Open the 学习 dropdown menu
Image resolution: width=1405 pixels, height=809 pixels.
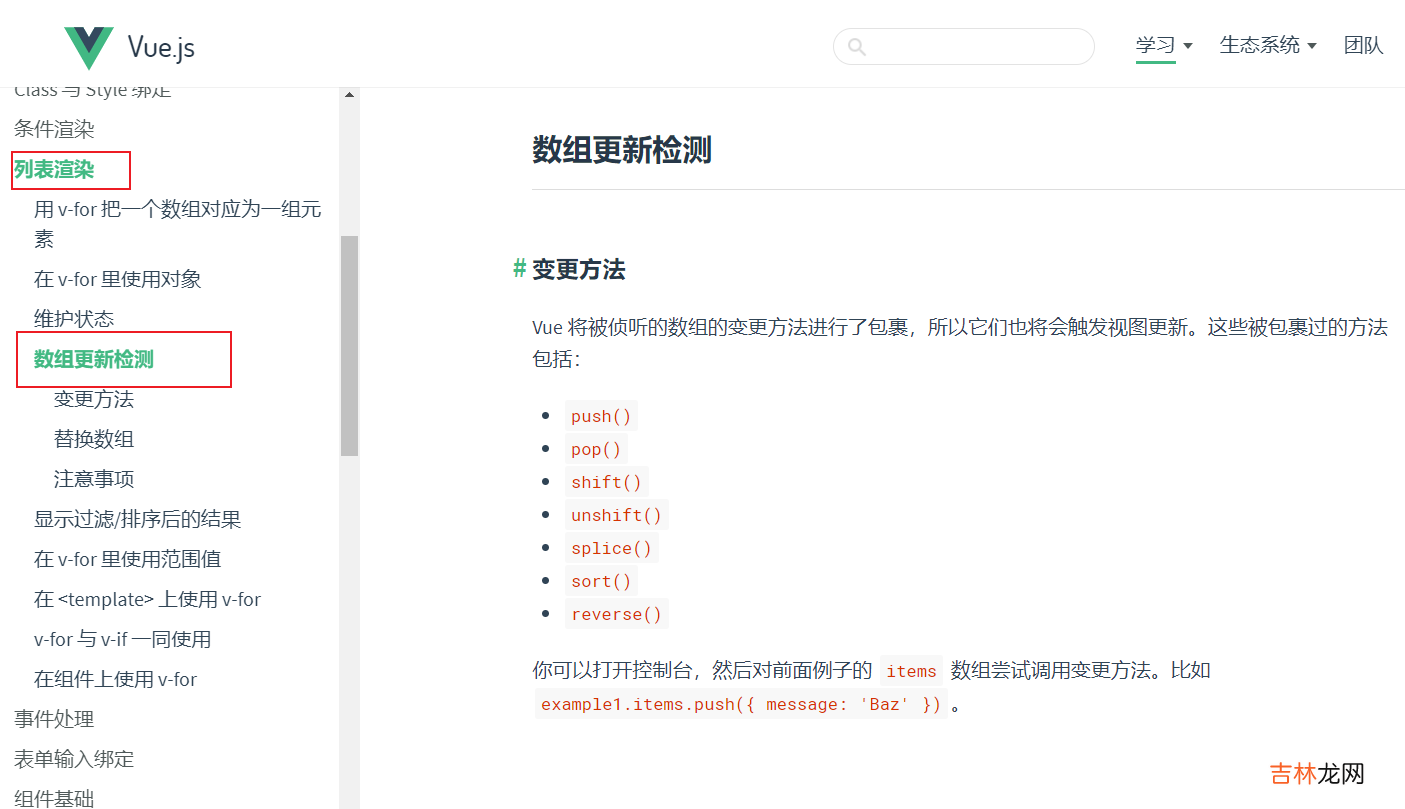(1164, 45)
